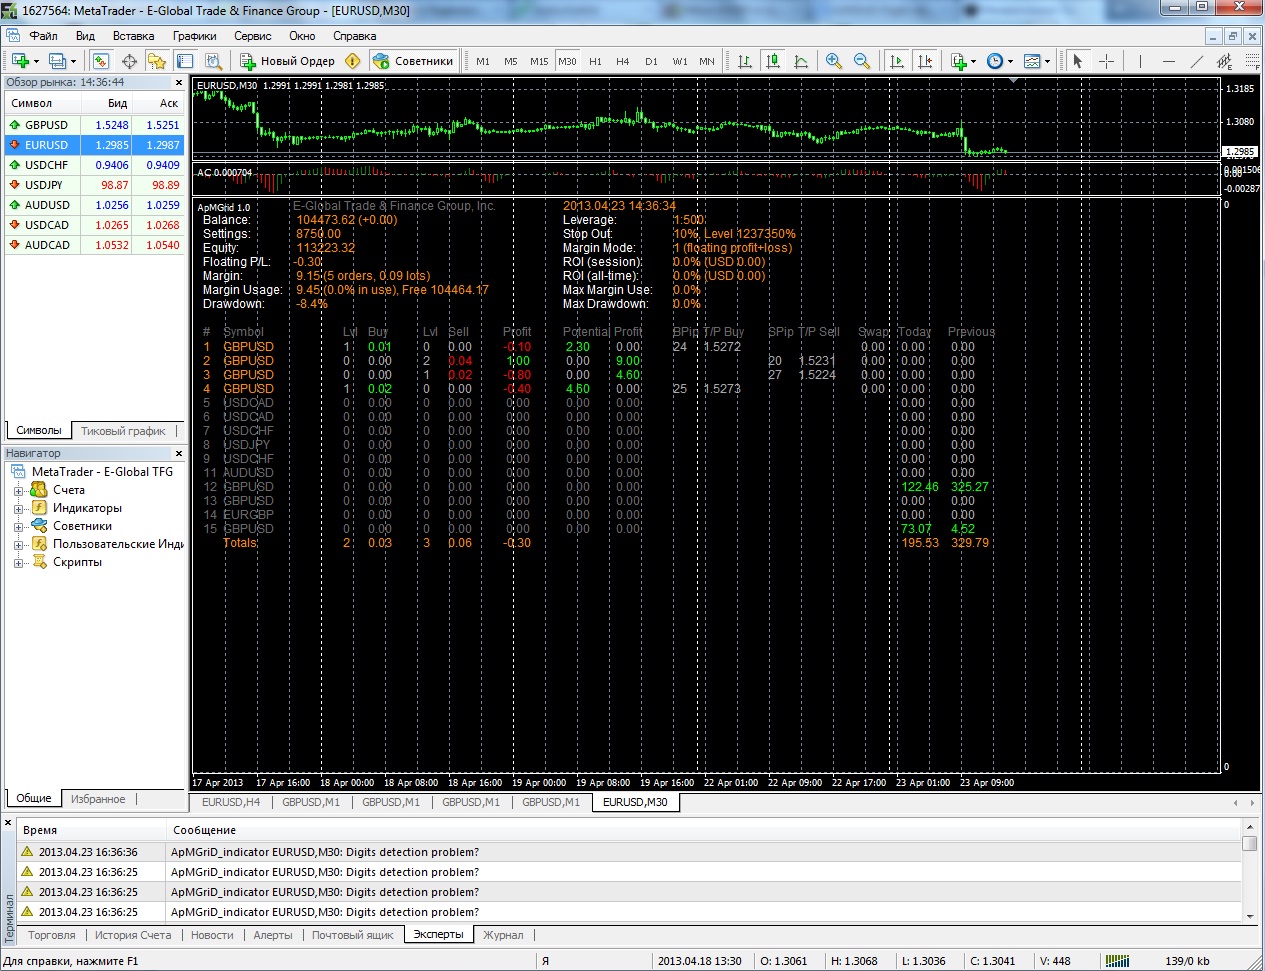Open dropdown arrow next to Periods clock
The width and height of the screenshot is (1265, 971).
(x=1010, y=61)
